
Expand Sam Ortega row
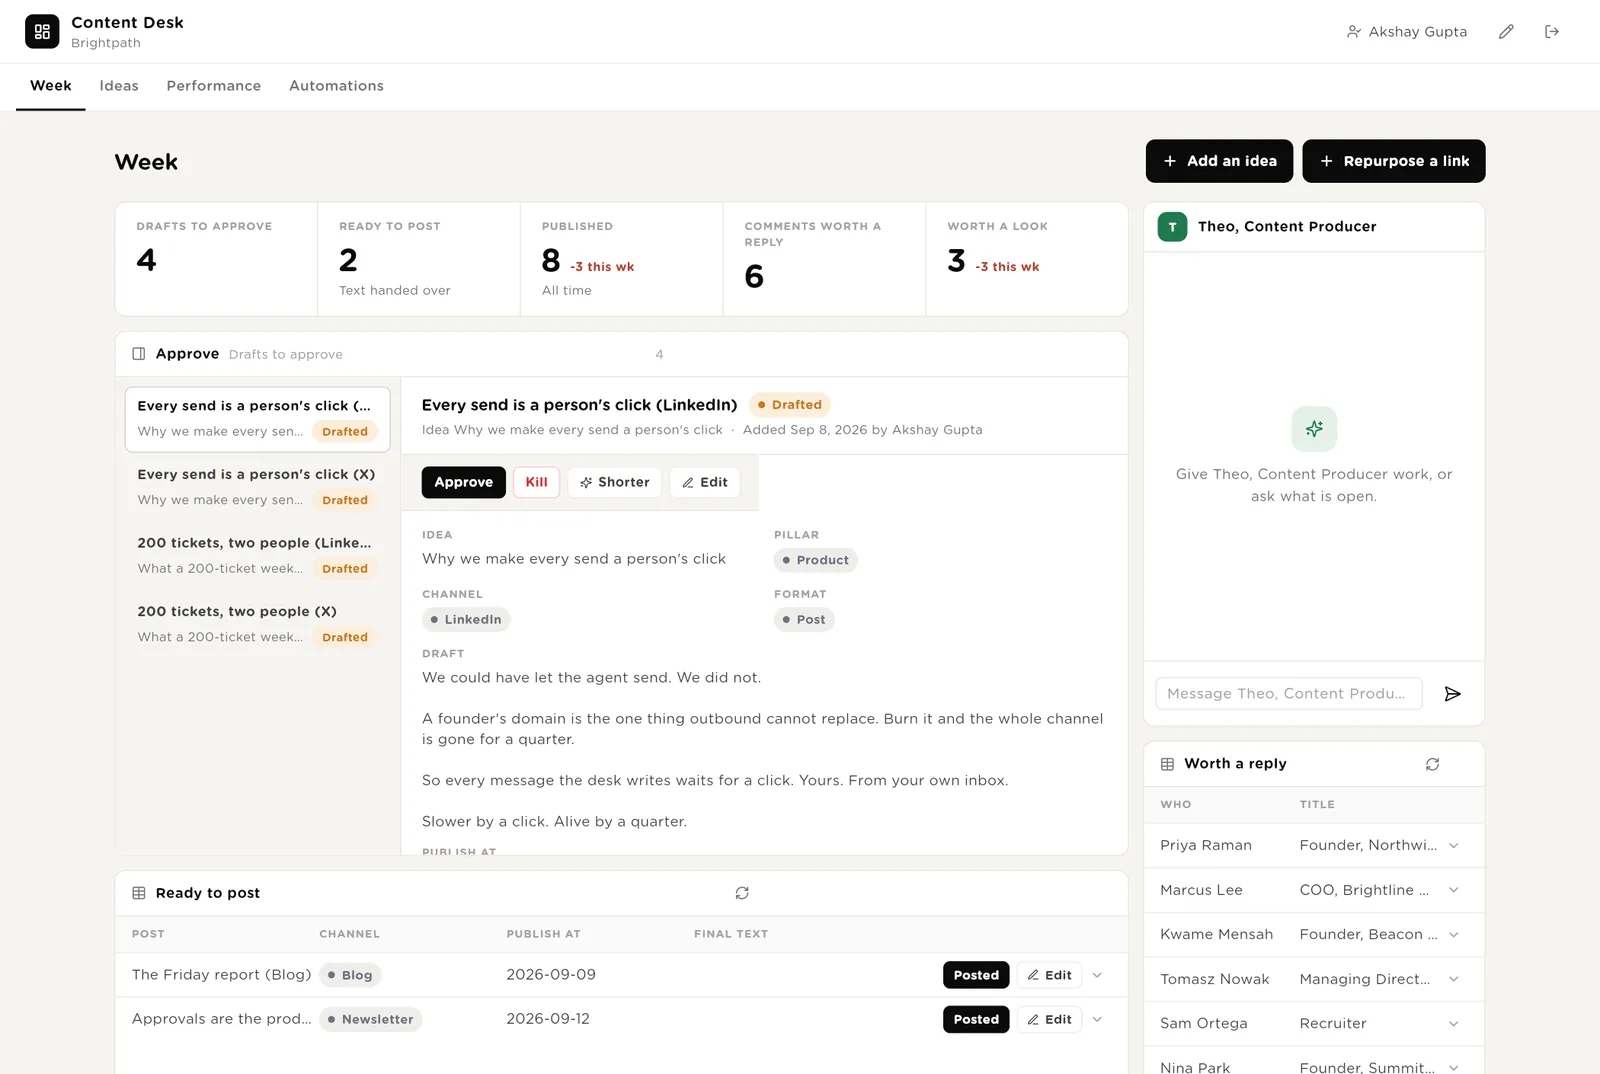click(1454, 1024)
